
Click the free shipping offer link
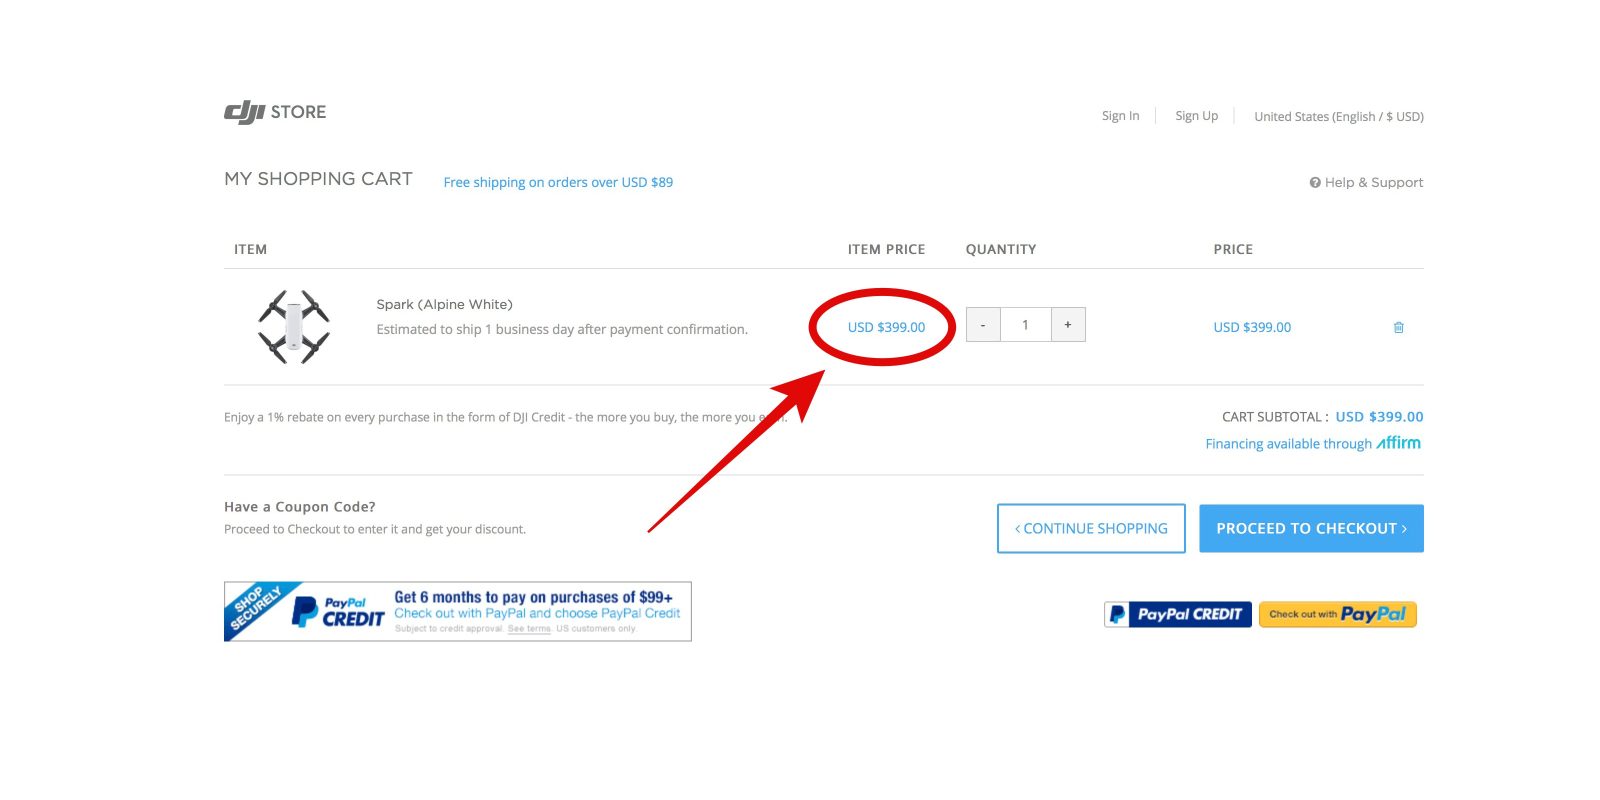558,183
